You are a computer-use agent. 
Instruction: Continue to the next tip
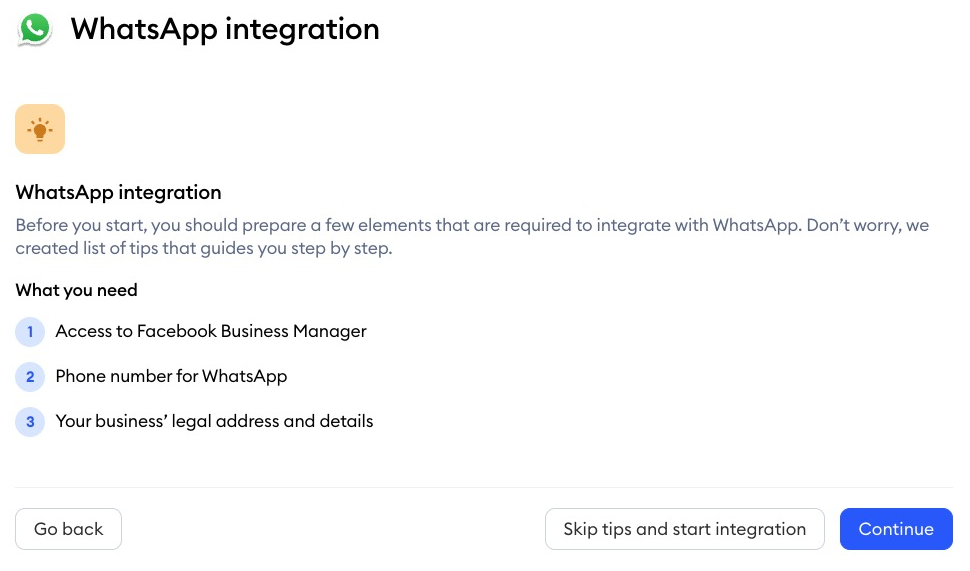896,529
